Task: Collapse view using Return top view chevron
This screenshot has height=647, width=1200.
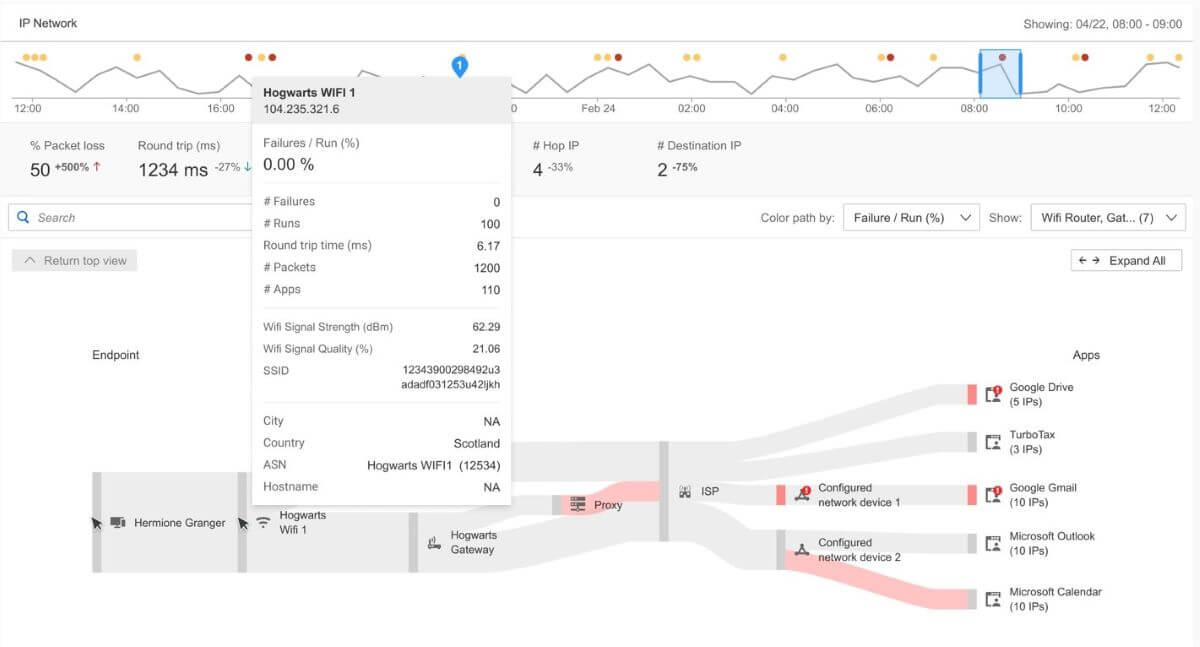Action: pos(29,260)
